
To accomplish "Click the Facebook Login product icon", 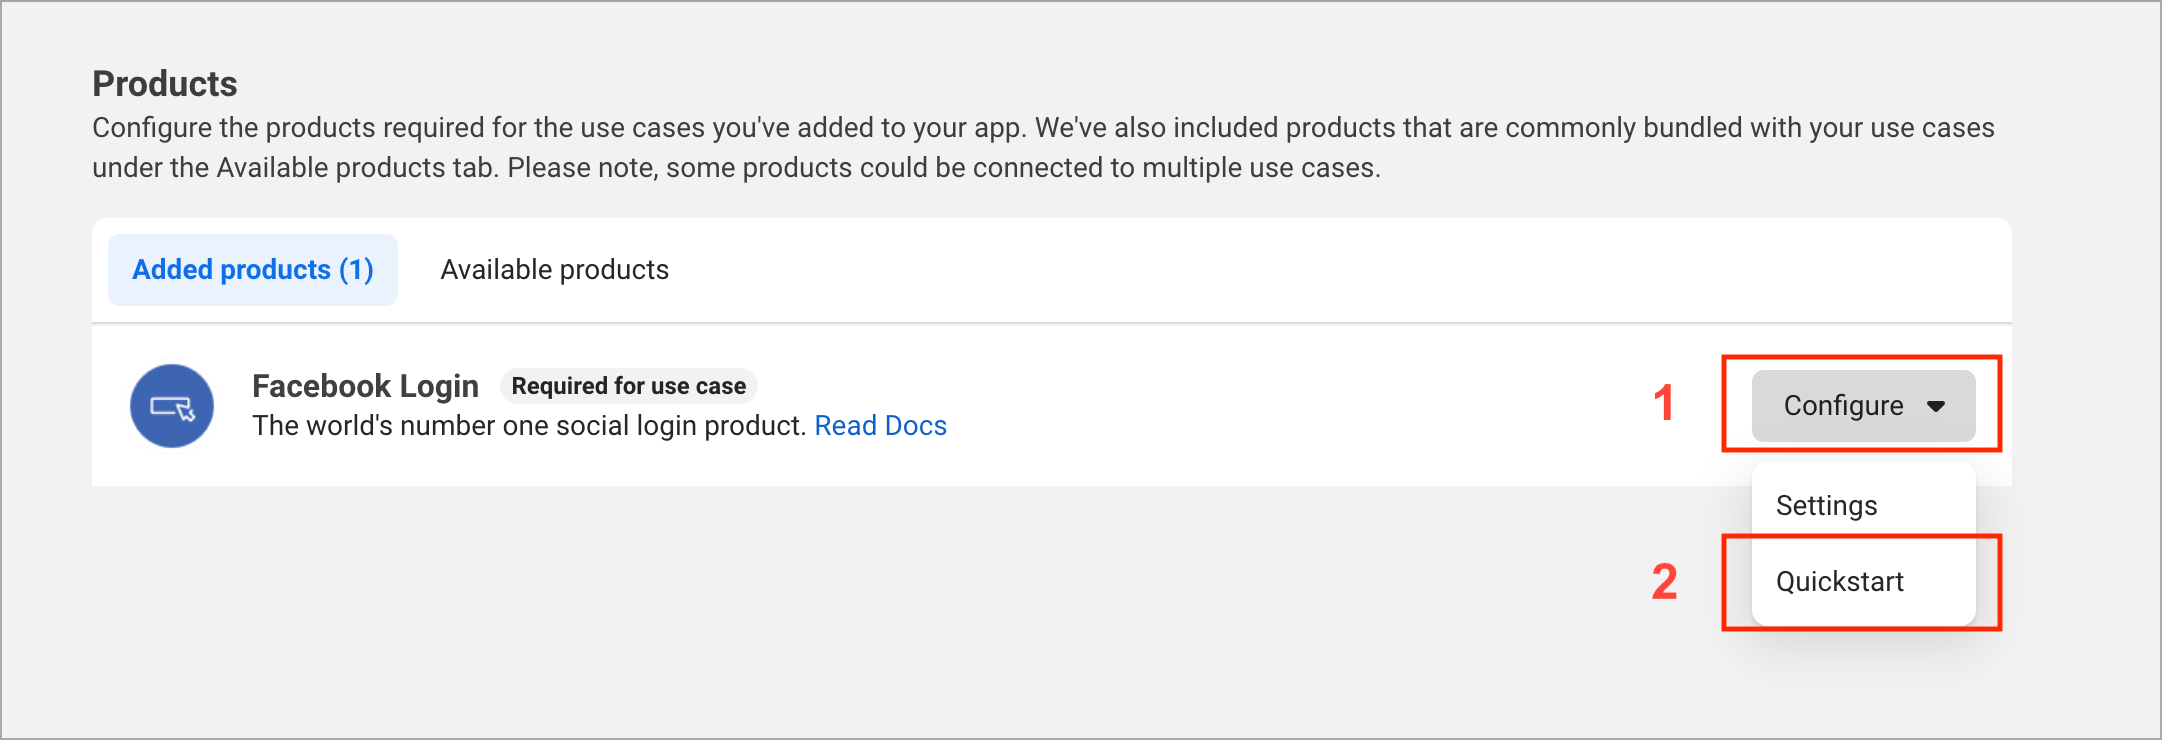I will pos(172,406).
